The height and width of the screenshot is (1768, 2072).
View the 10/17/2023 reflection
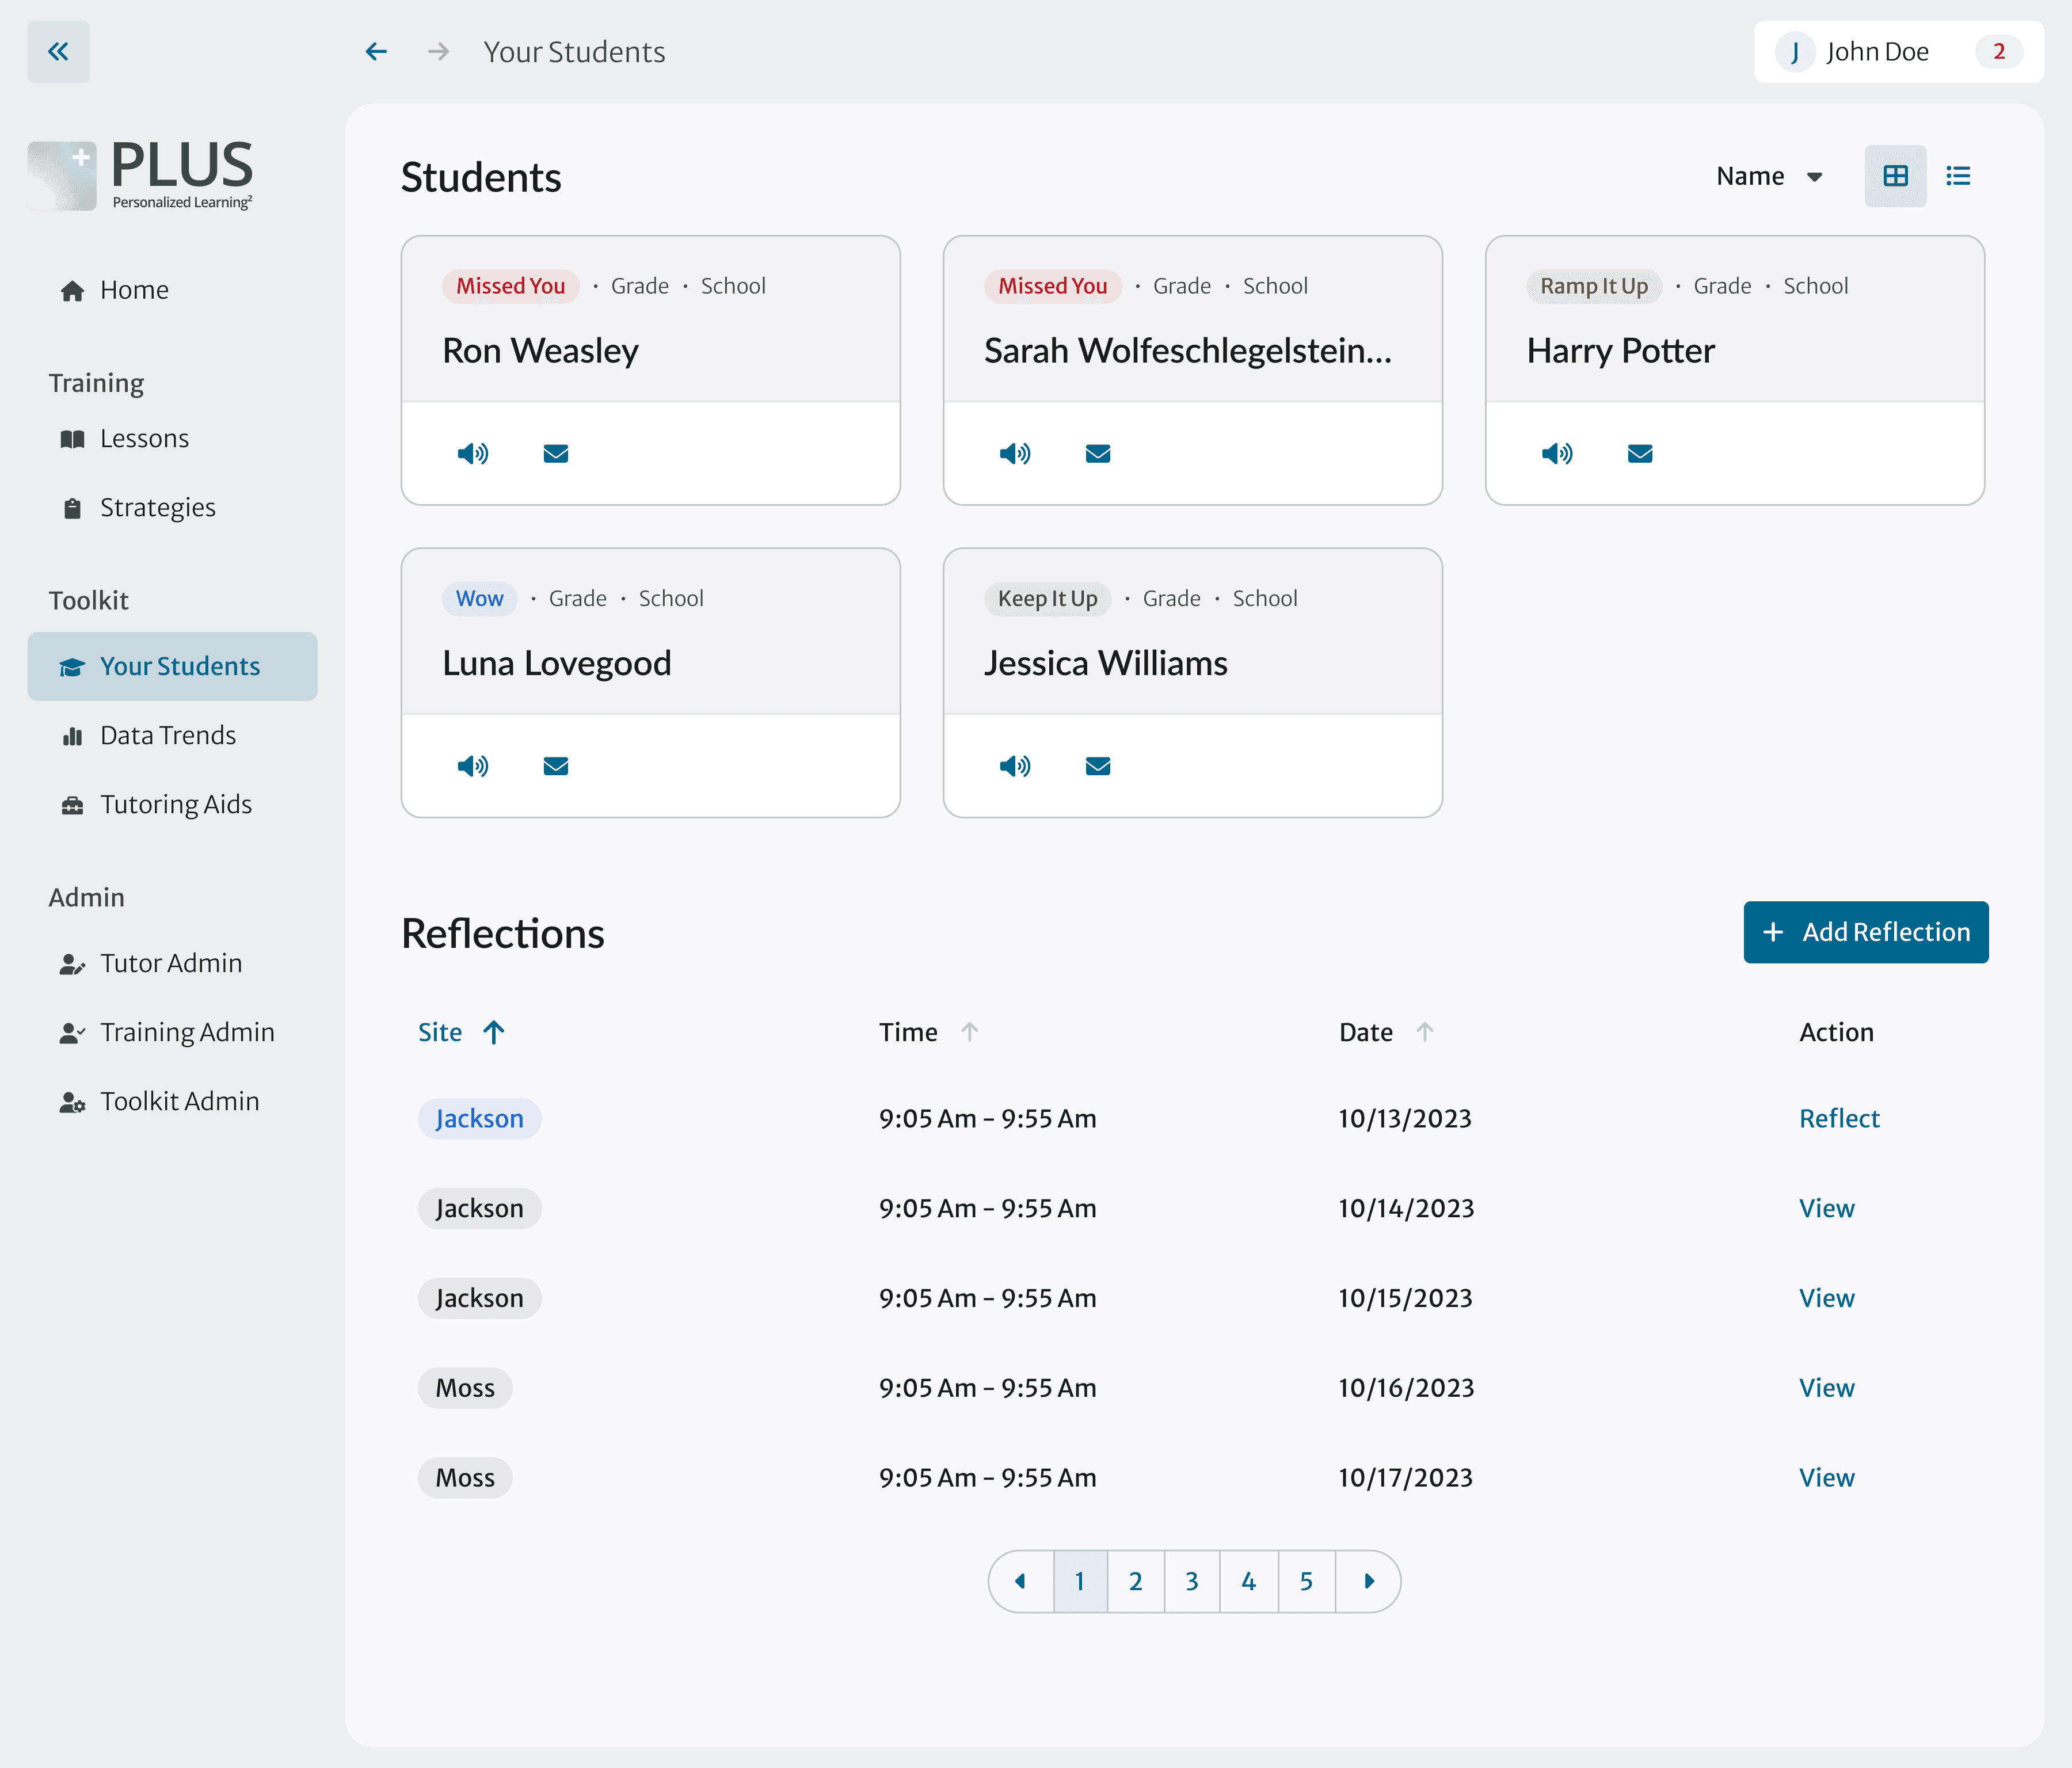(x=1826, y=1478)
